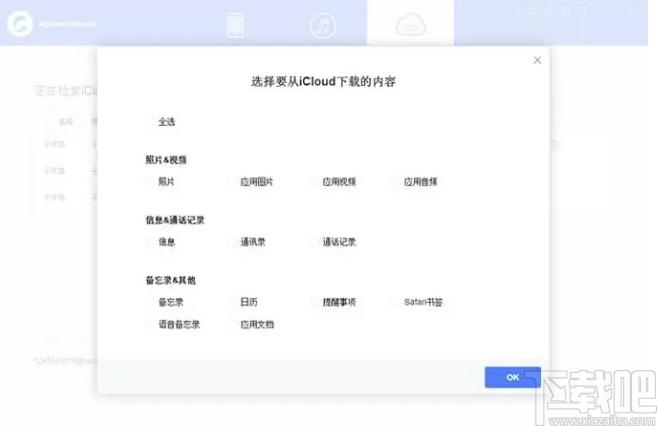
Task: Select the 语音备忘录 checkbox
Action: pyautogui.click(x=150, y=324)
